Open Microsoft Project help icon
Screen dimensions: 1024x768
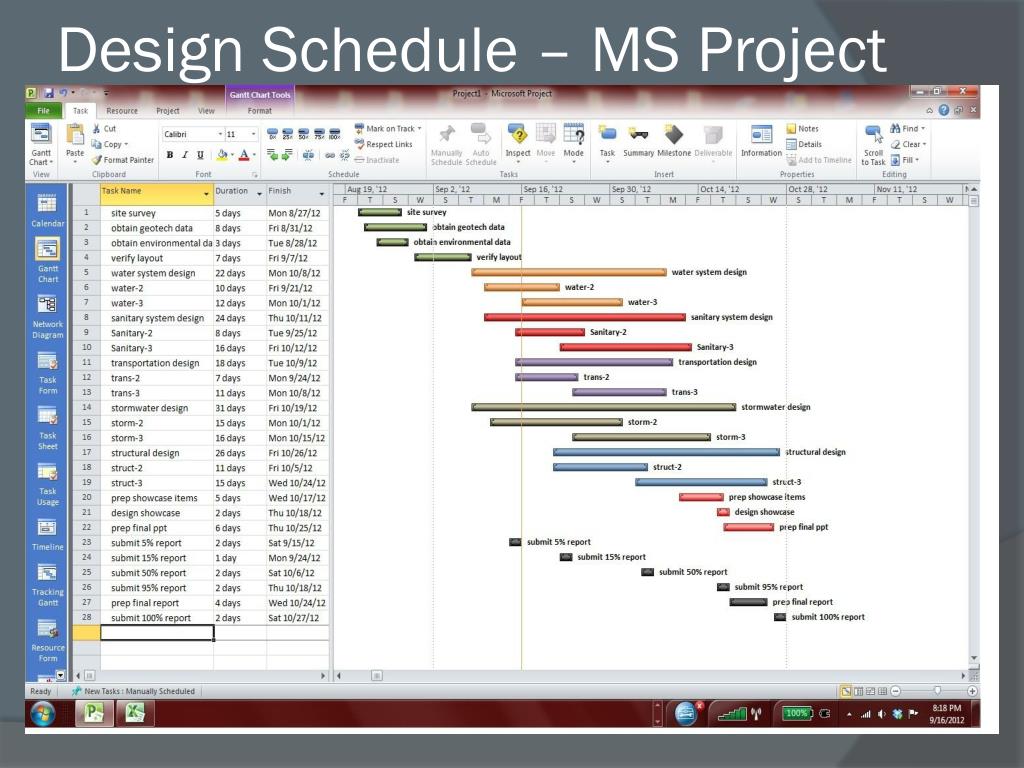pos(944,110)
